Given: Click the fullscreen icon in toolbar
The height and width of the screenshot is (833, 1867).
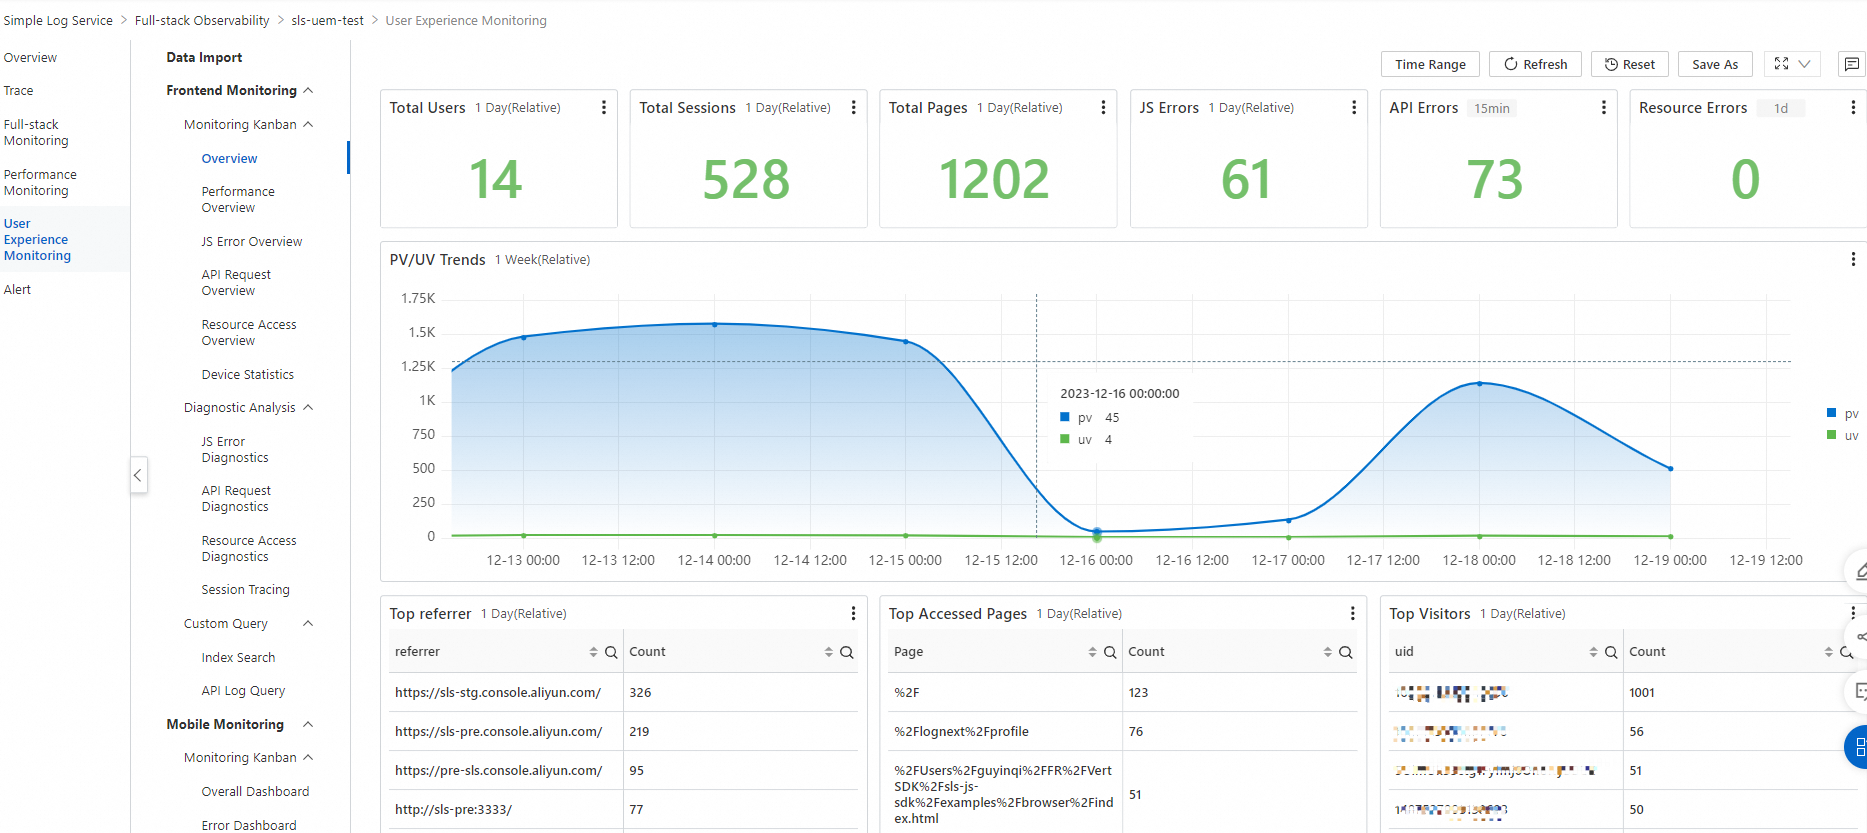Looking at the screenshot, I should tap(1781, 64).
